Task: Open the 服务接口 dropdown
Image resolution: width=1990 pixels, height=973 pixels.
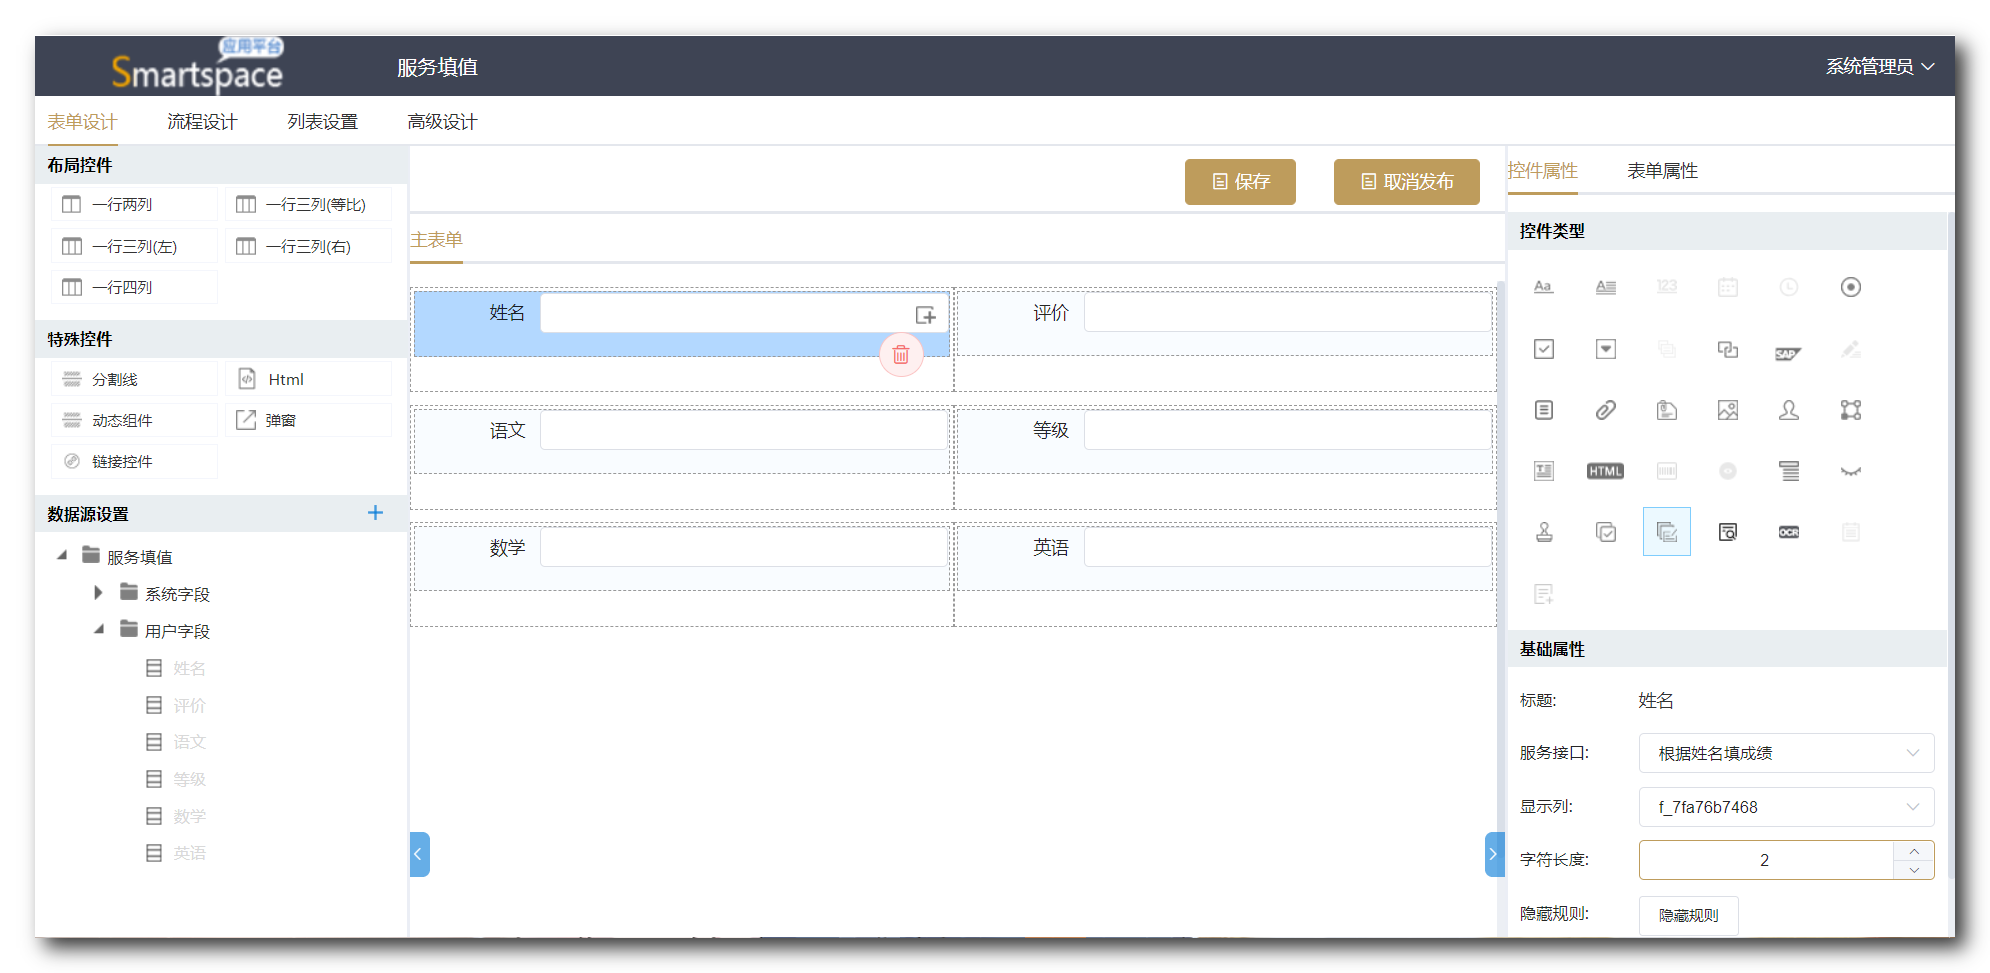Action: tap(1785, 753)
